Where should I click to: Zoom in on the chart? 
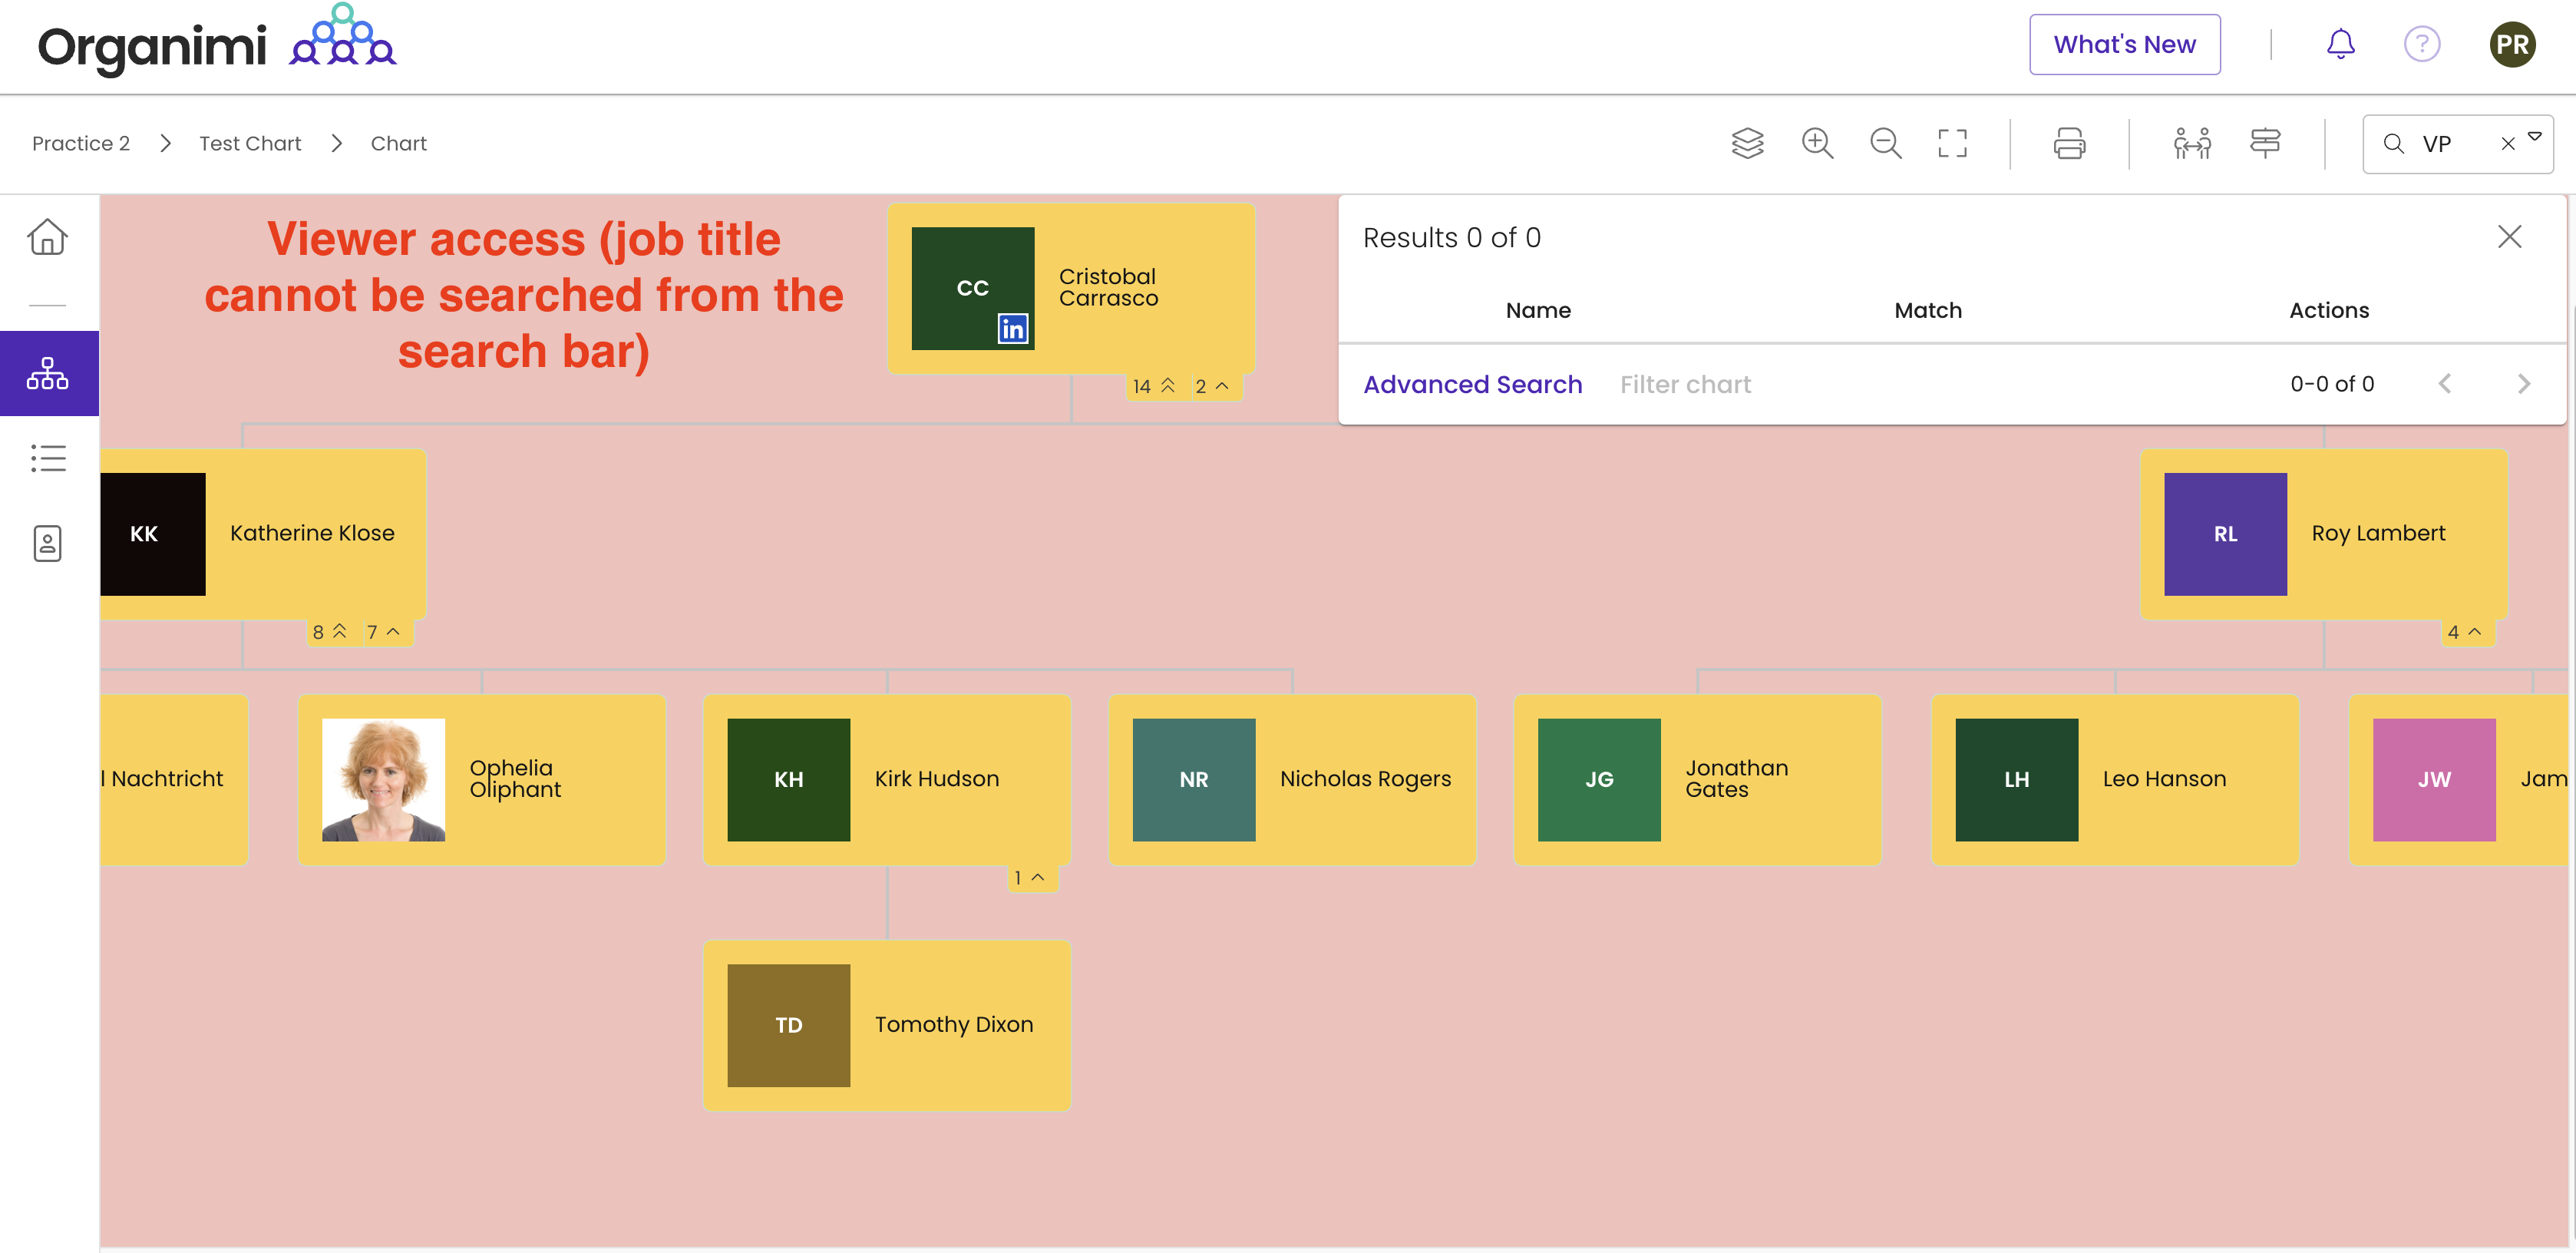pyautogui.click(x=1817, y=143)
